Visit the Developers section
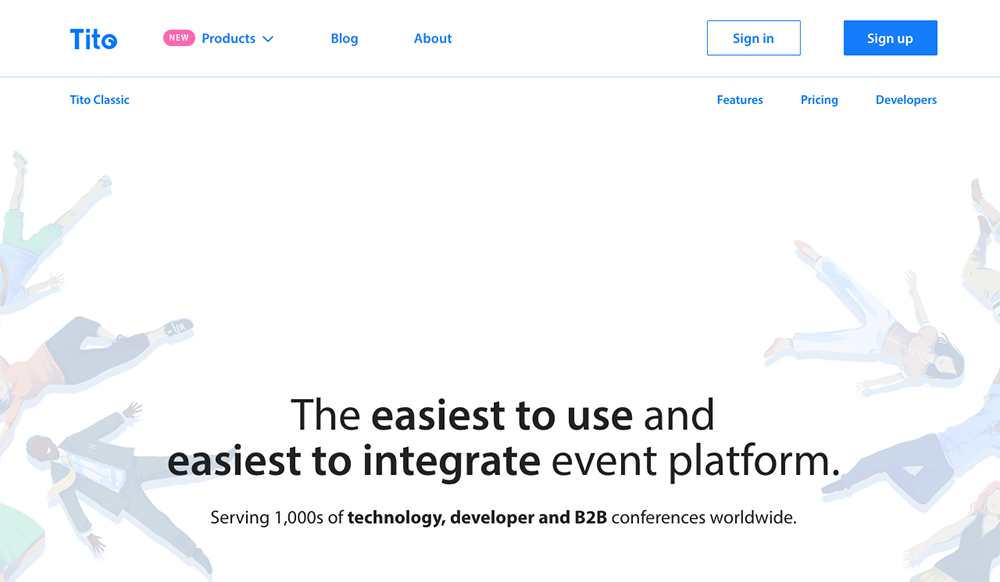The height and width of the screenshot is (582, 1000). [x=906, y=100]
